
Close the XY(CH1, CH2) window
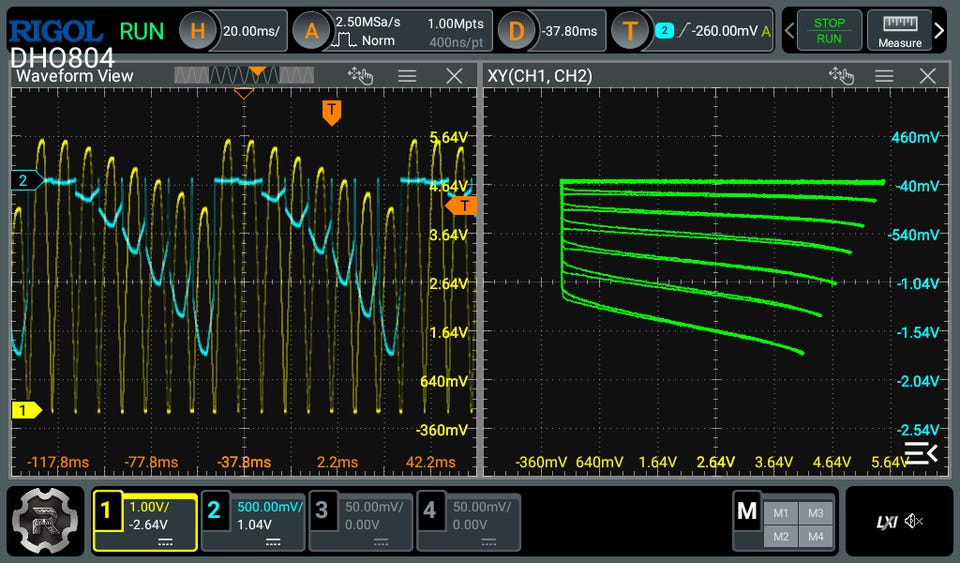[928, 76]
